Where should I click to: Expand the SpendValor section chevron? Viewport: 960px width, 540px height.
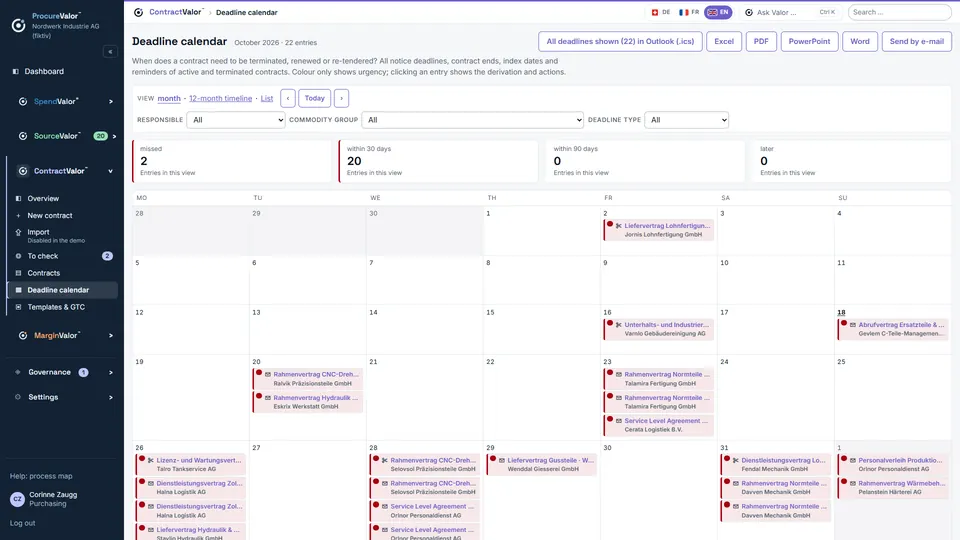pyautogui.click(x=111, y=102)
